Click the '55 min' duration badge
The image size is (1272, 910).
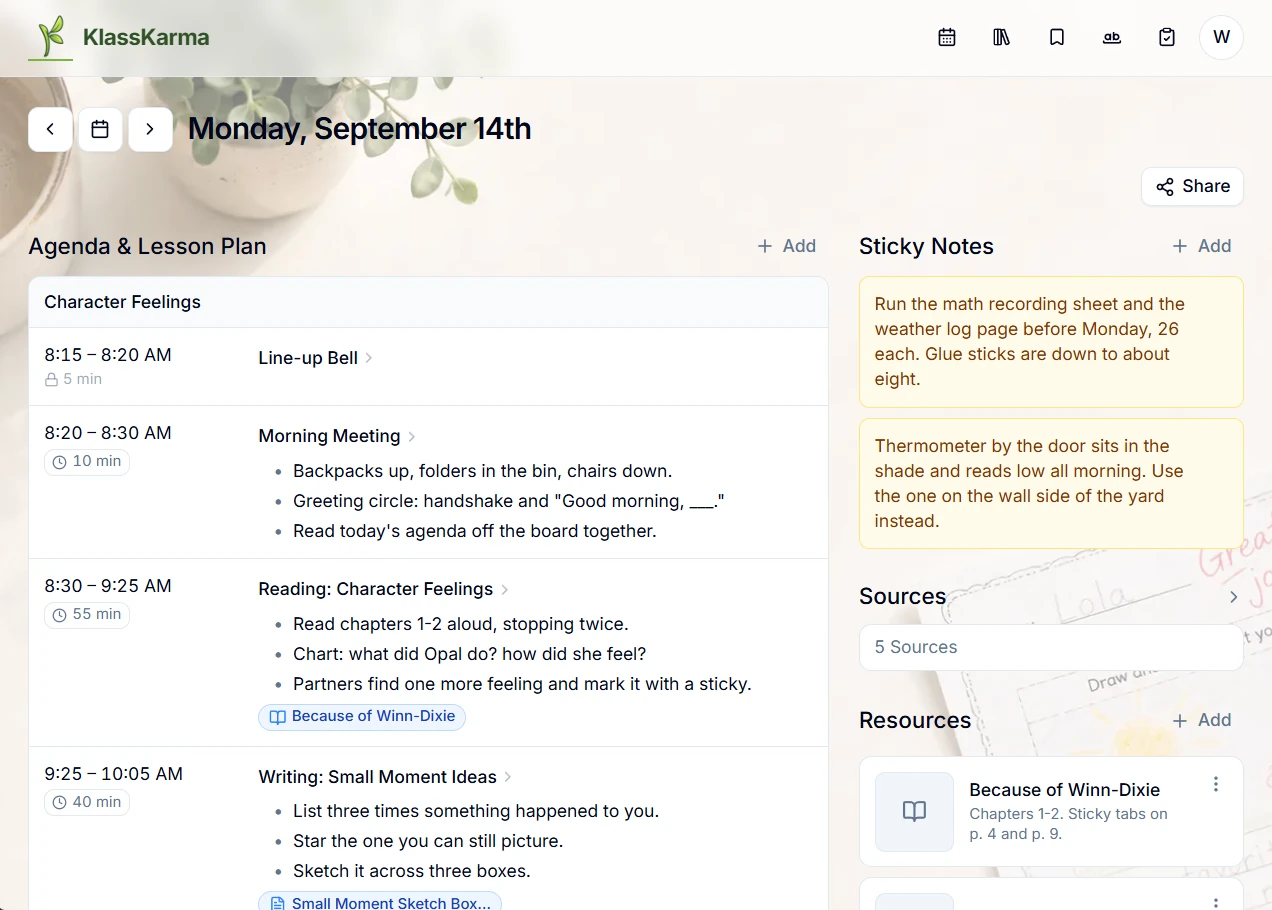click(x=87, y=614)
